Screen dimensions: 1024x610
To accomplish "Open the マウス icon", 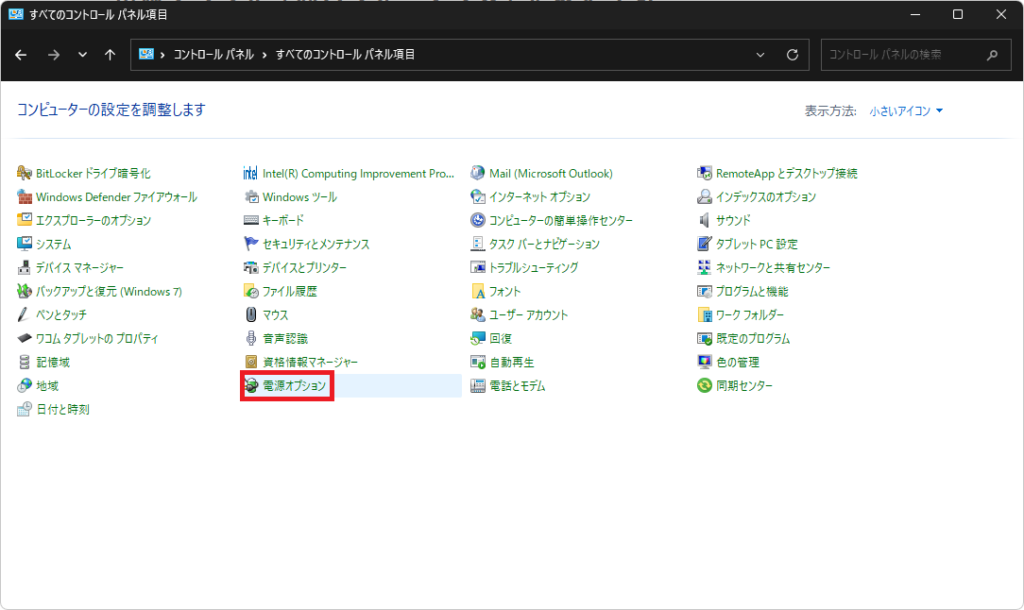I will [252, 315].
